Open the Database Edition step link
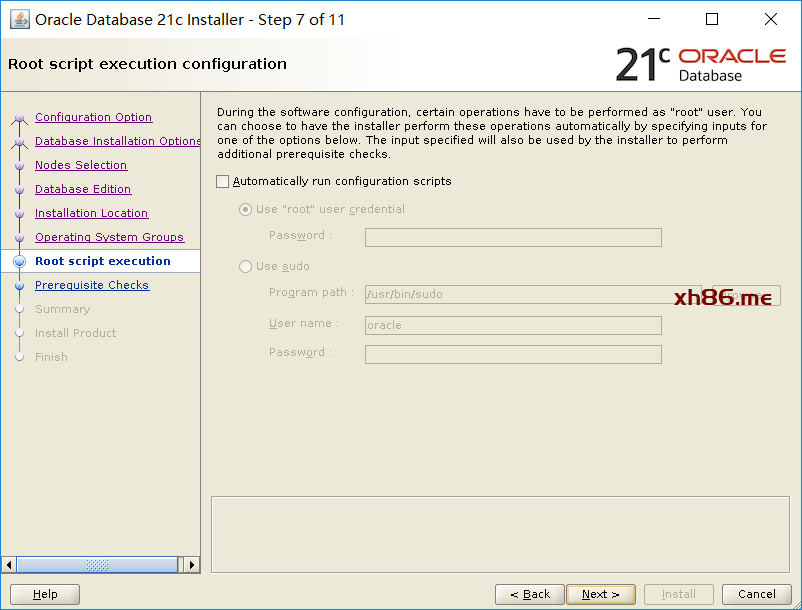 [x=83, y=189]
